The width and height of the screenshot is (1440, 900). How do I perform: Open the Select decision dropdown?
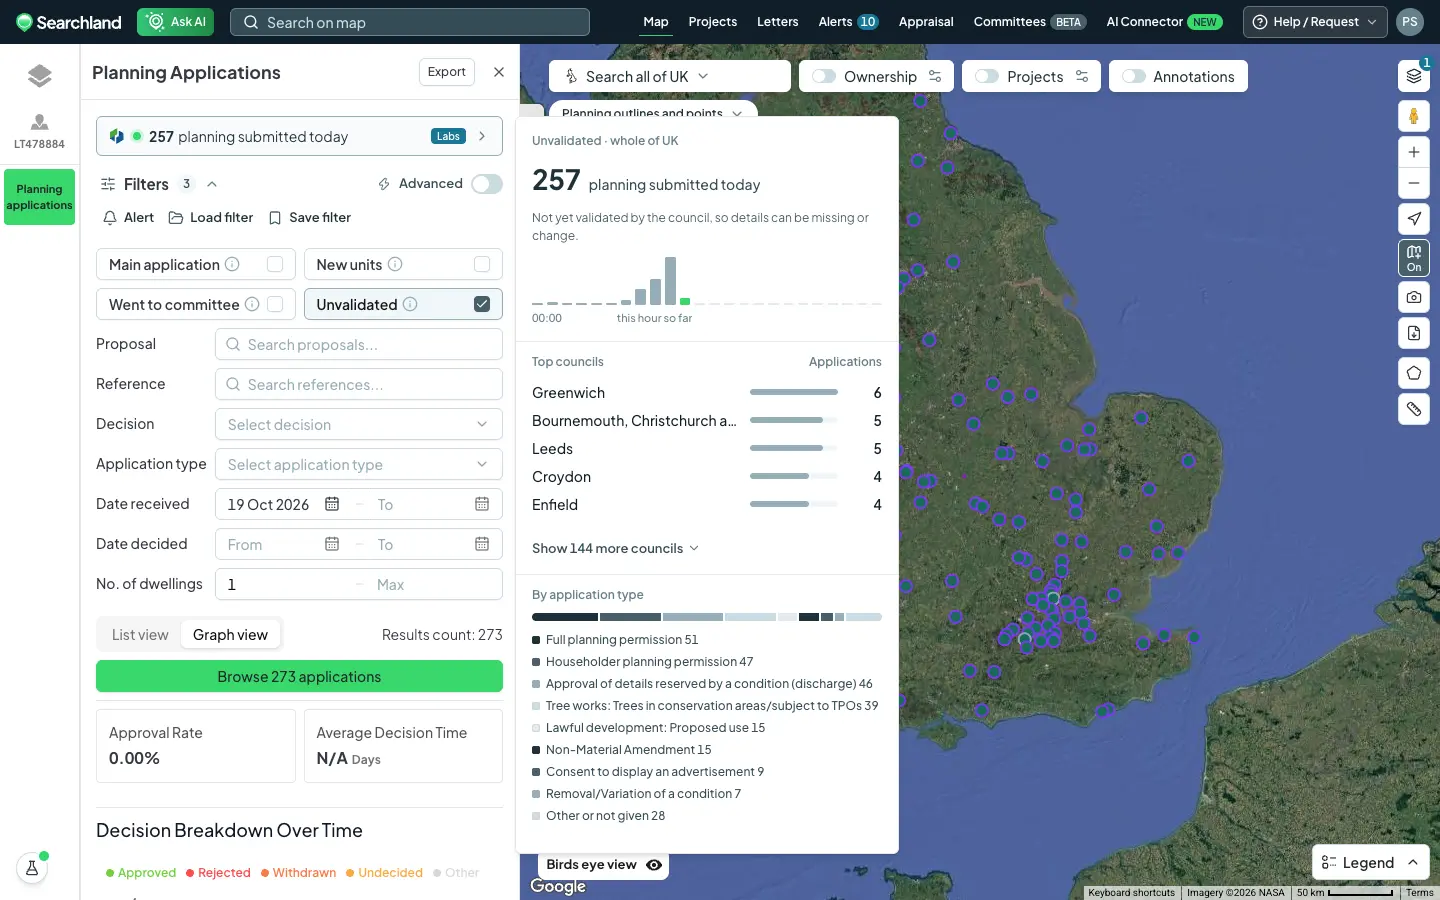tap(359, 424)
